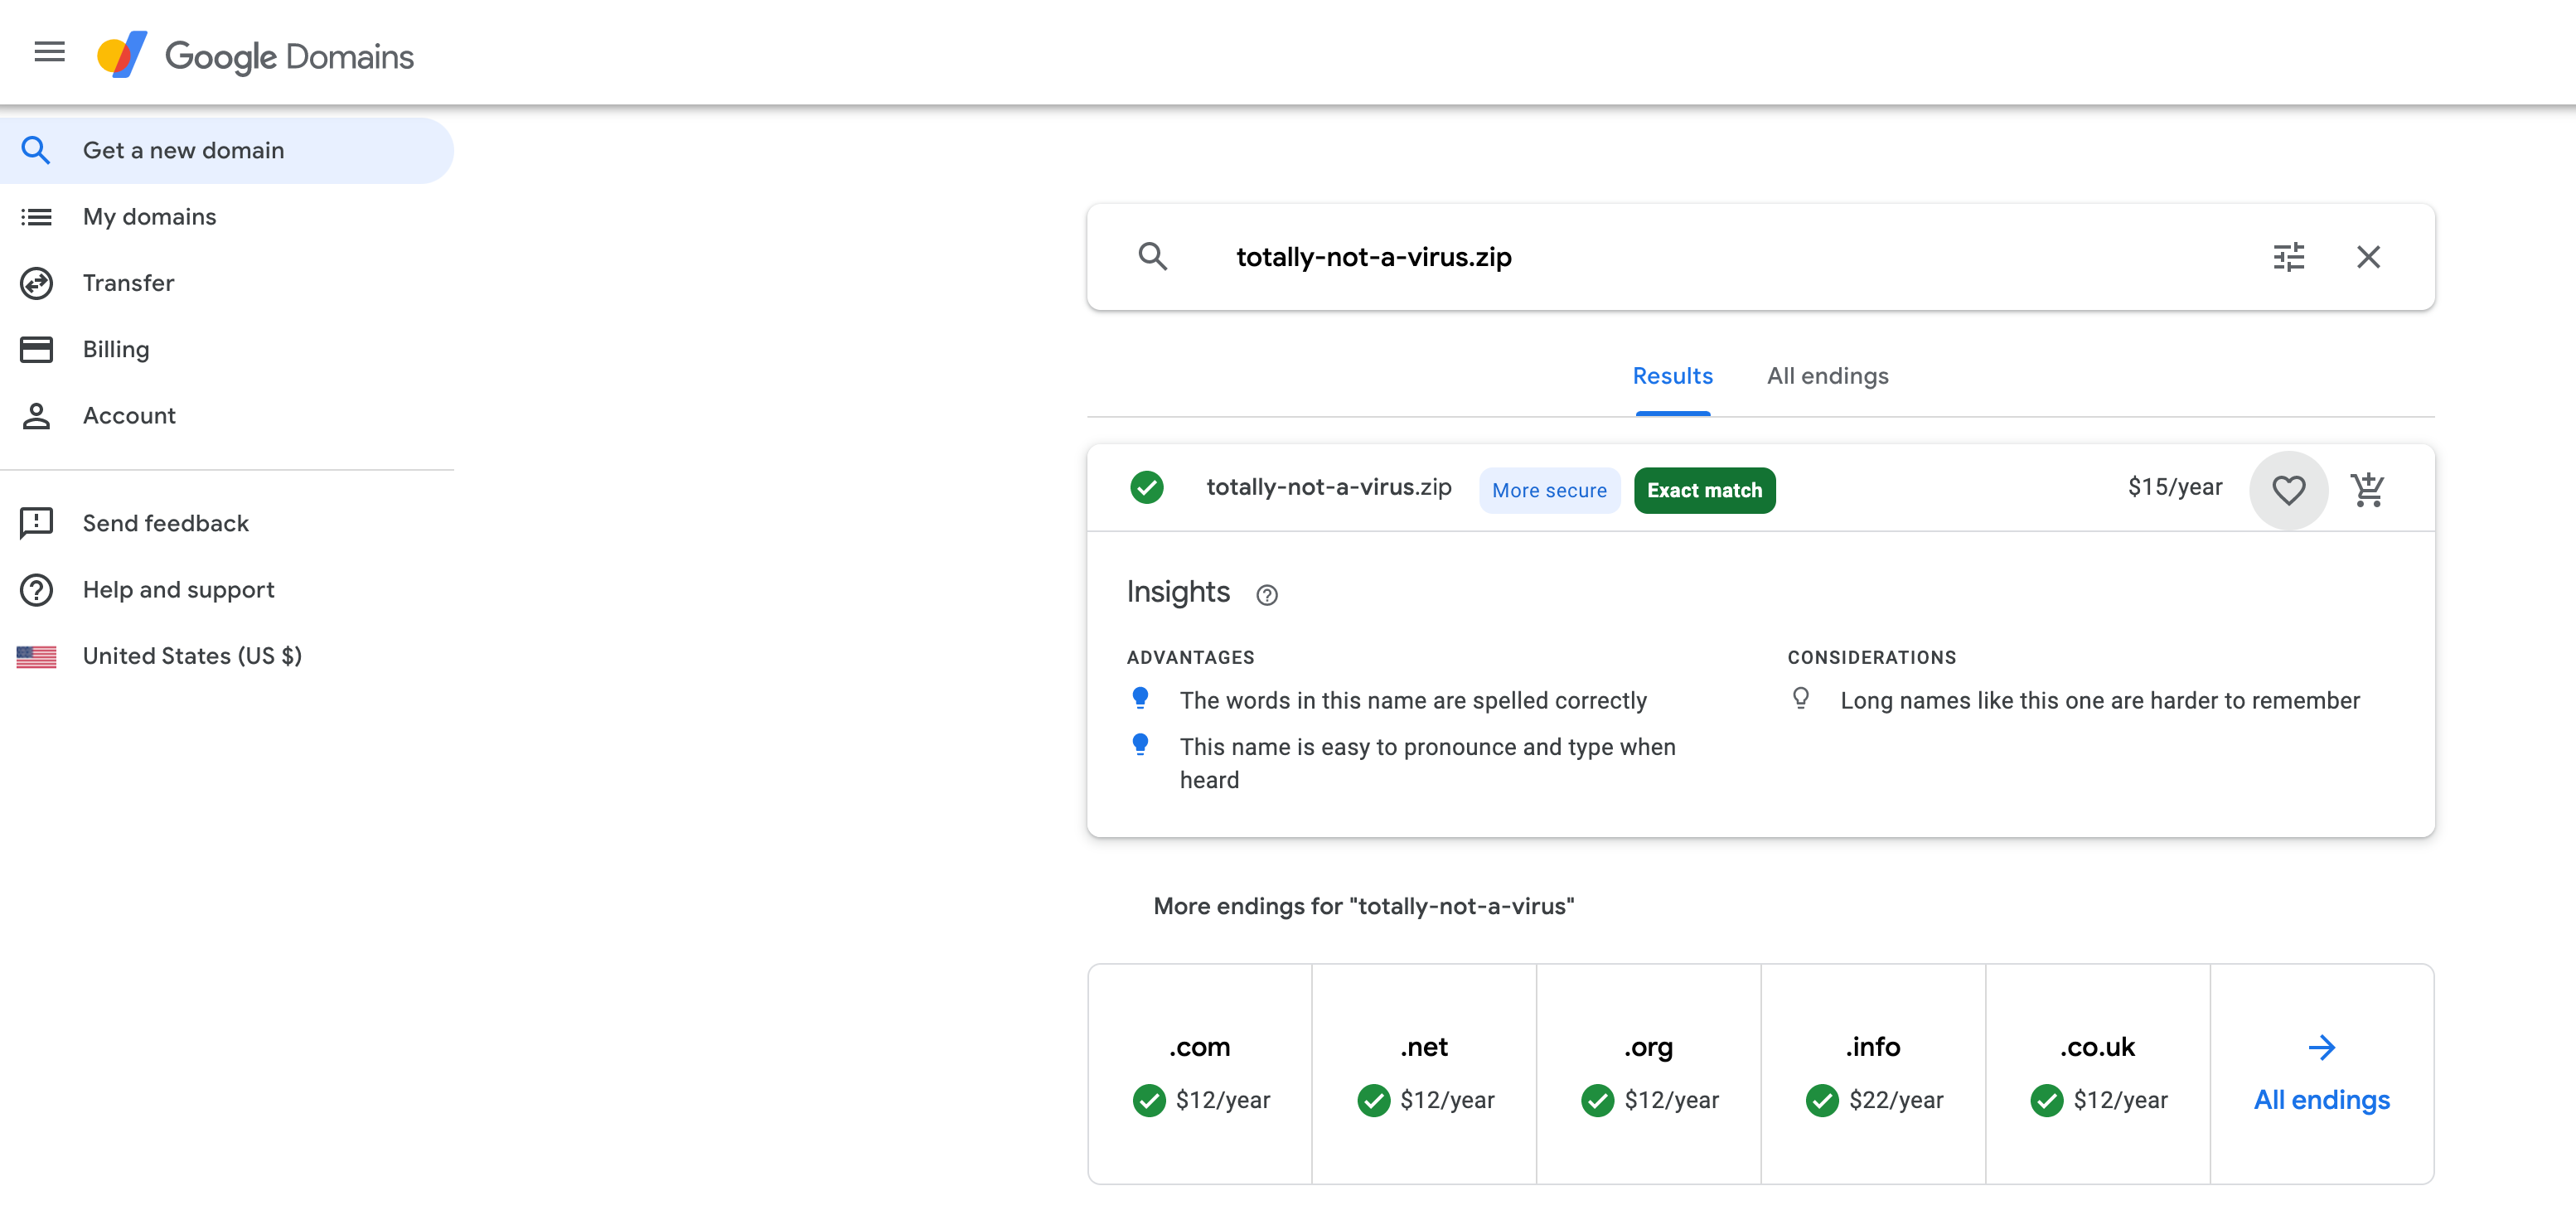Viewport: 2576px width, 1215px height.
Task: Favorite the domain with heart icon
Action: (x=2288, y=490)
